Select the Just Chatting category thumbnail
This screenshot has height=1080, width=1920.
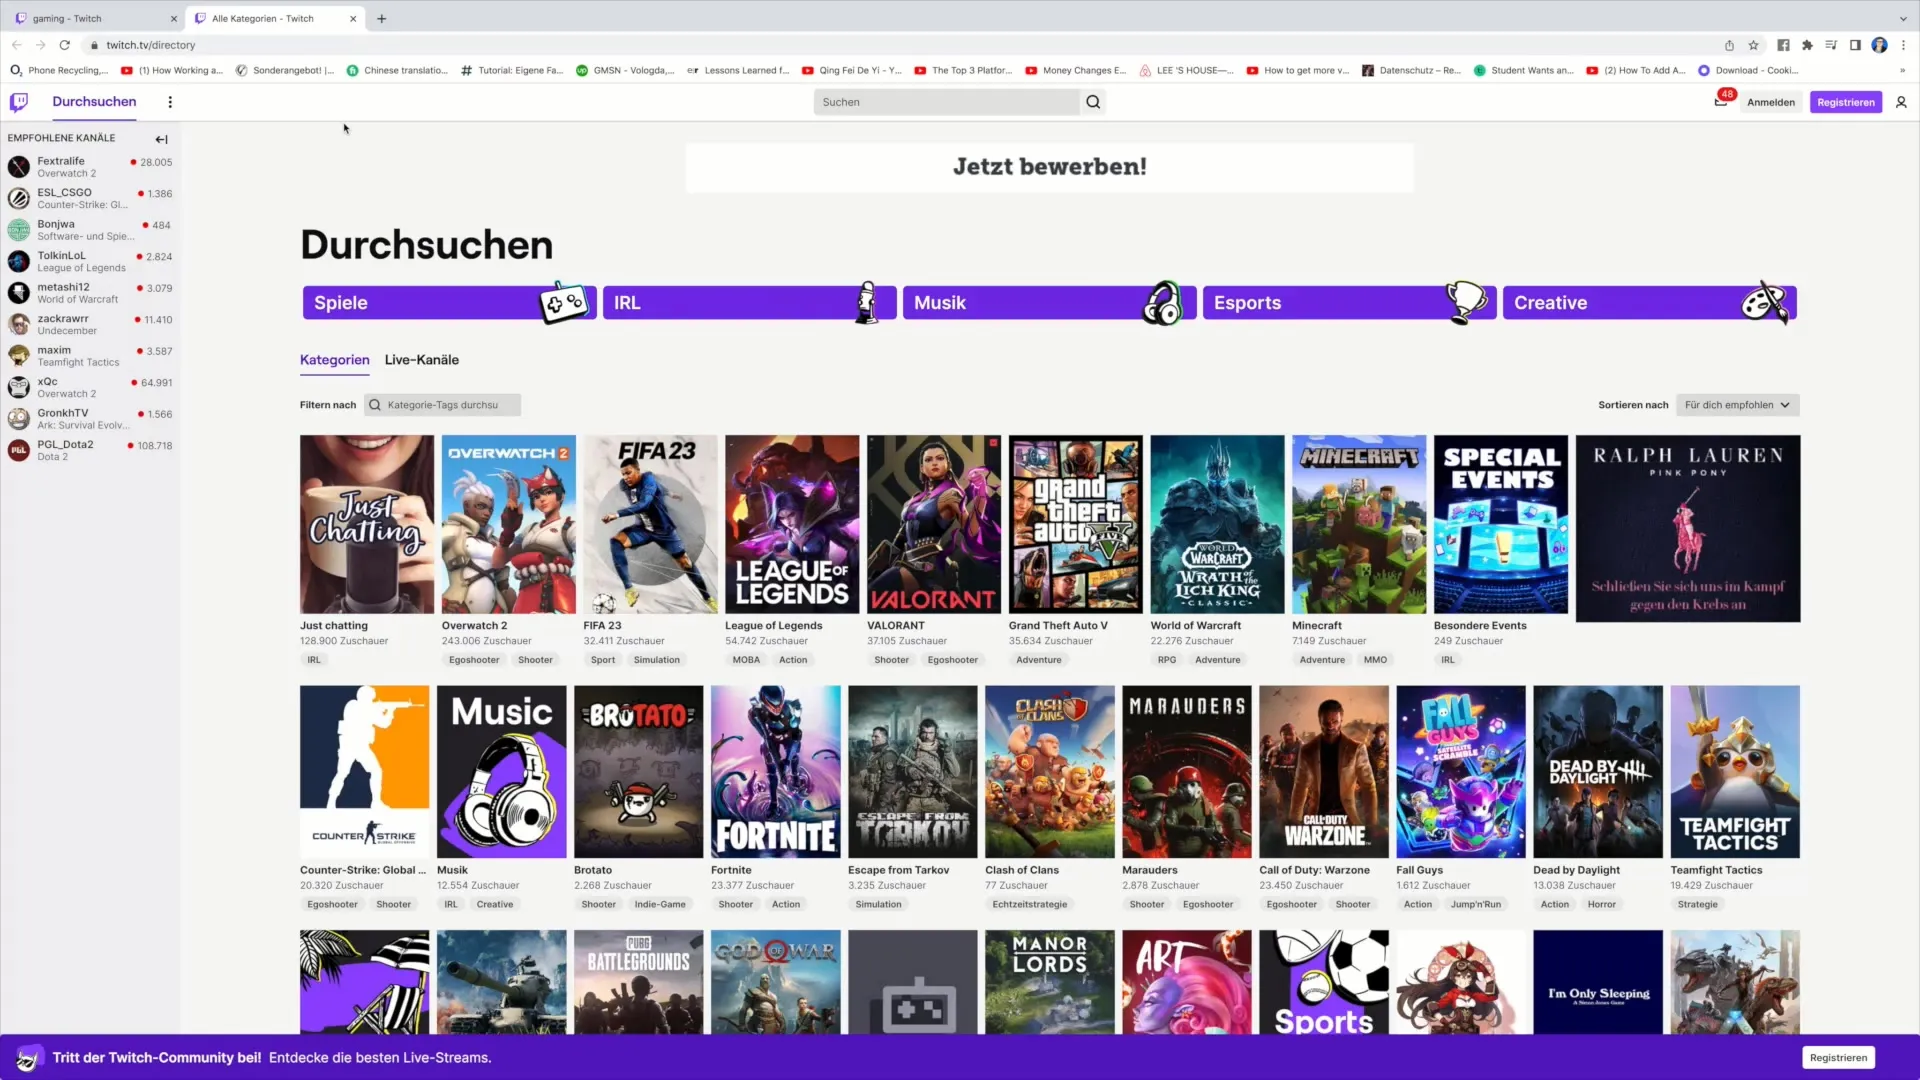367,524
